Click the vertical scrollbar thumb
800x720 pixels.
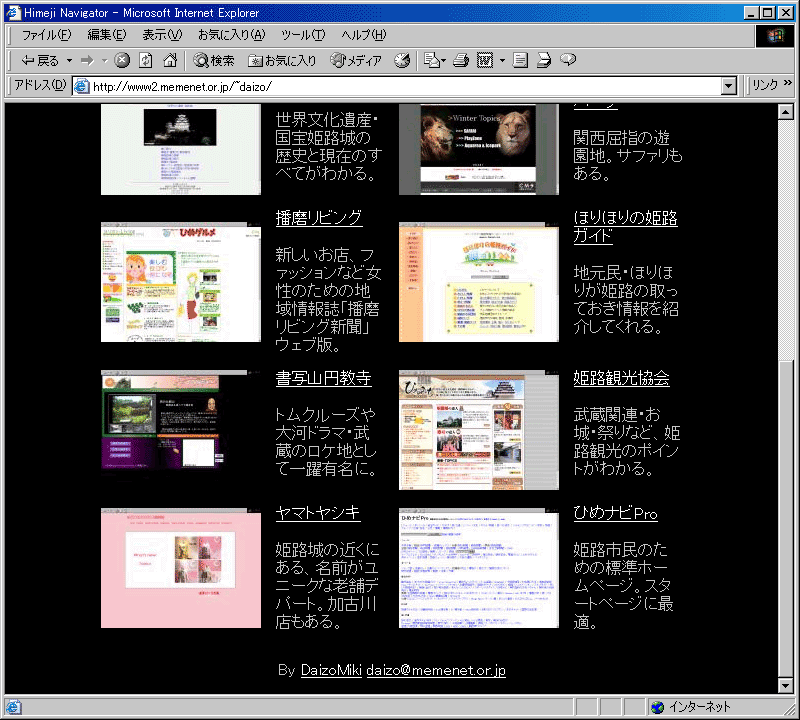pos(786,517)
